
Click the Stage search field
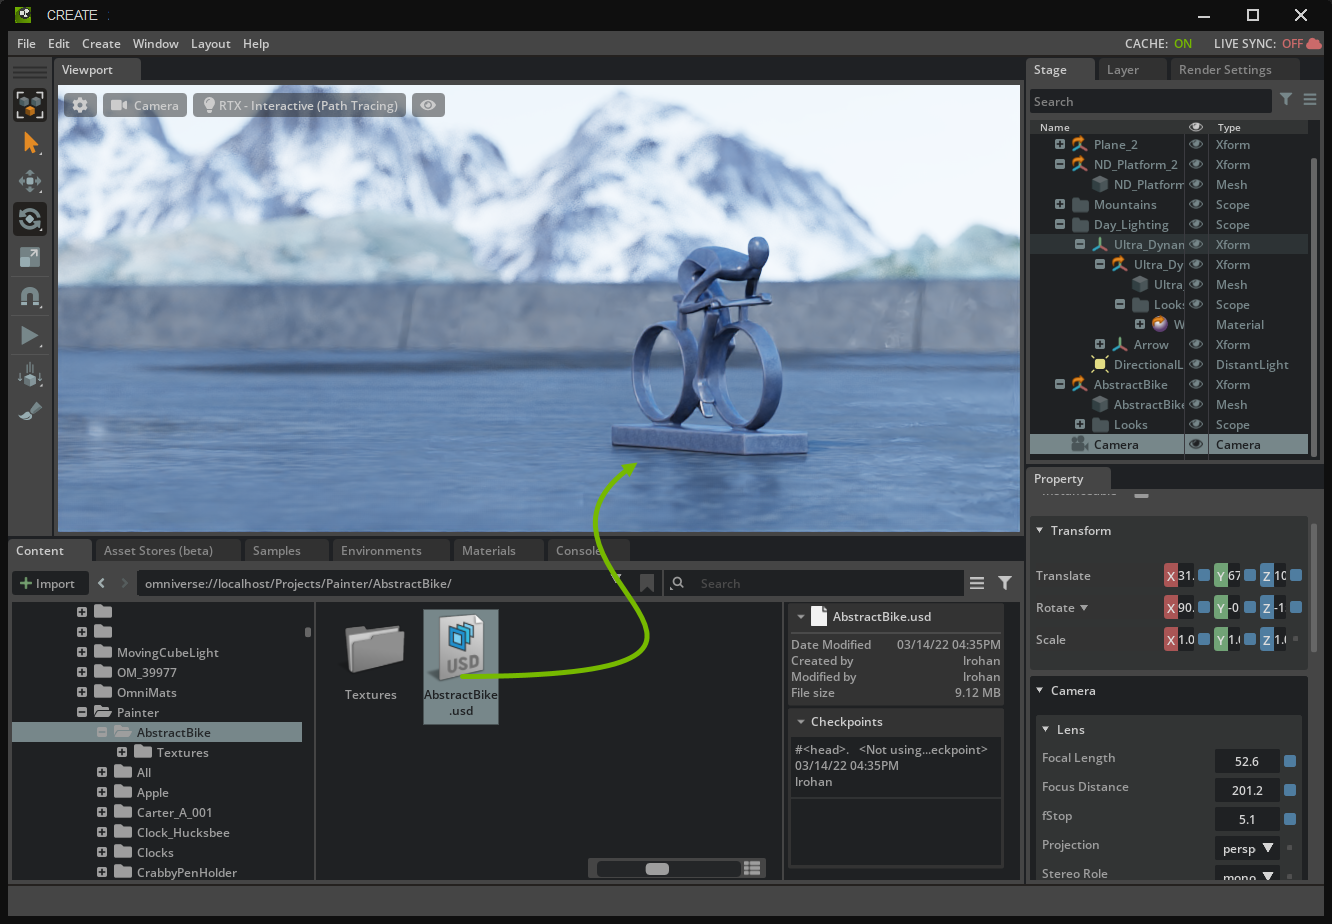(x=1151, y=102)
